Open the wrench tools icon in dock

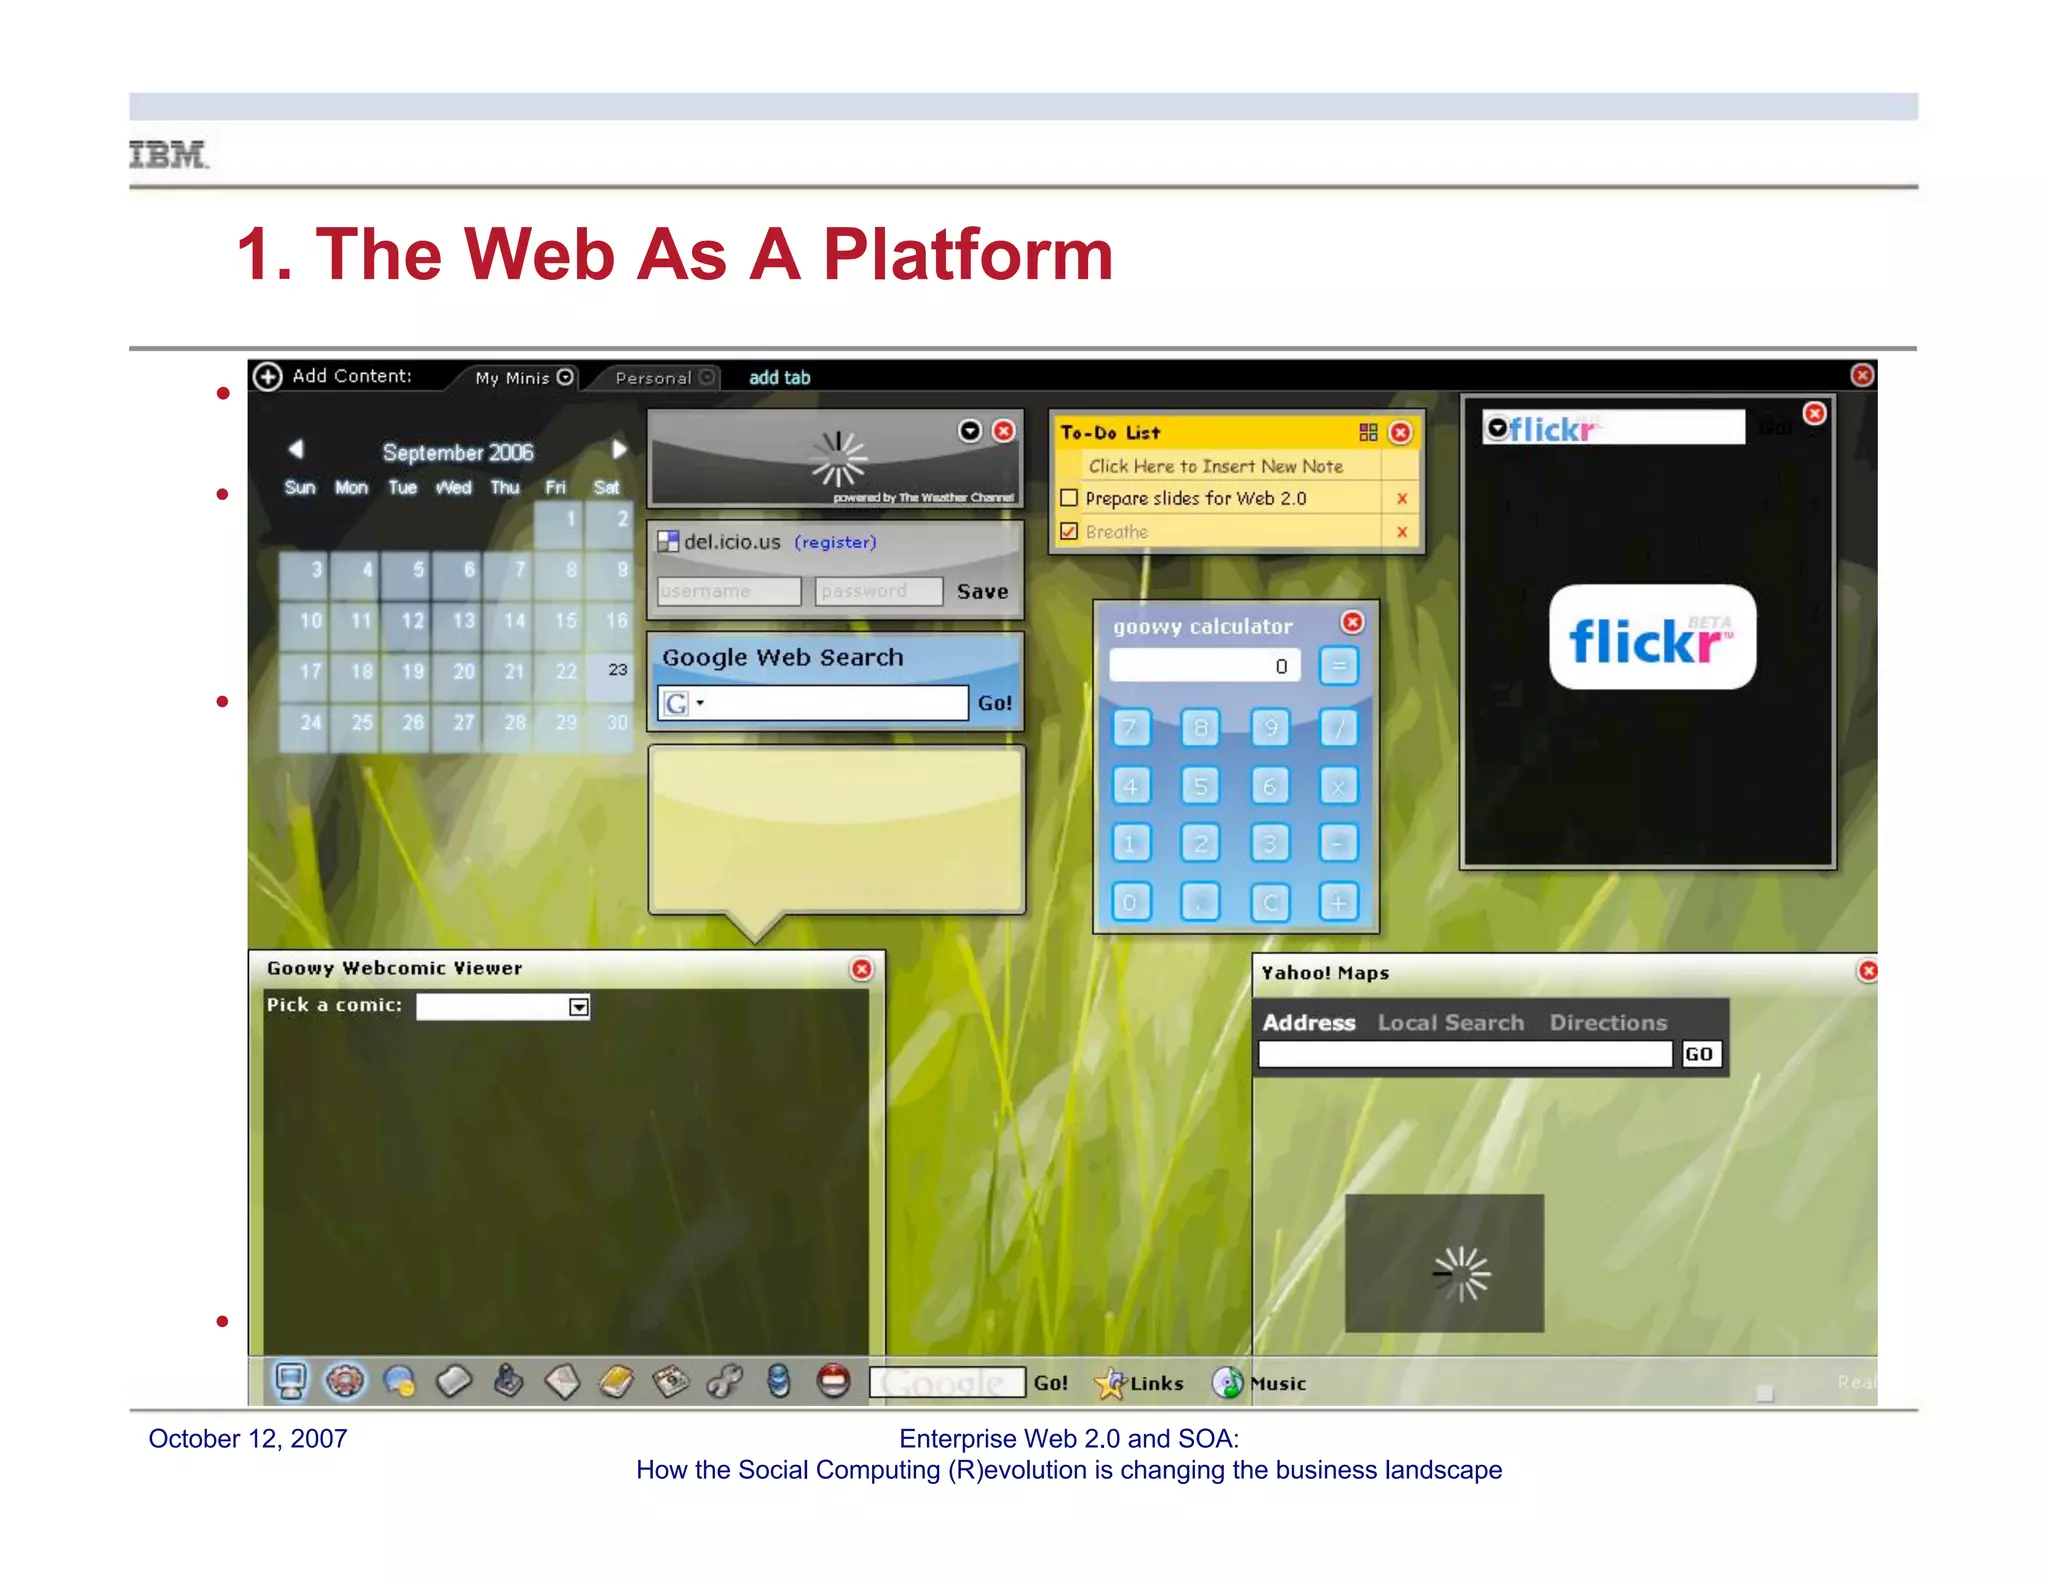click(x=725, y=1382)
